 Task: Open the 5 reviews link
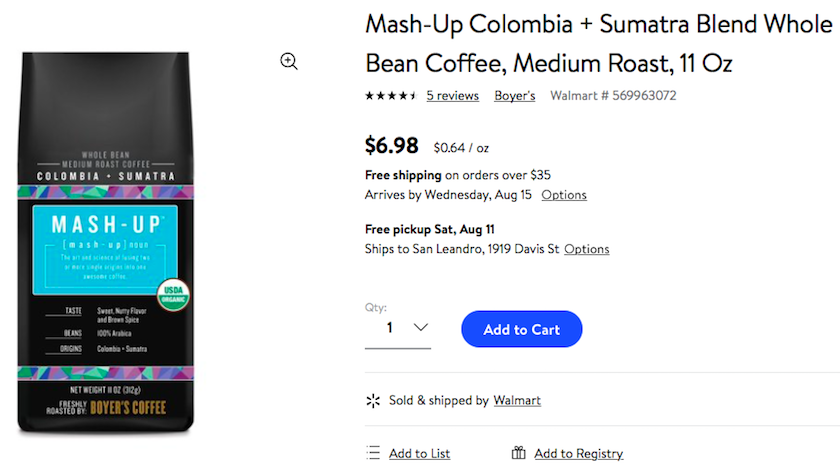(452, 96)
